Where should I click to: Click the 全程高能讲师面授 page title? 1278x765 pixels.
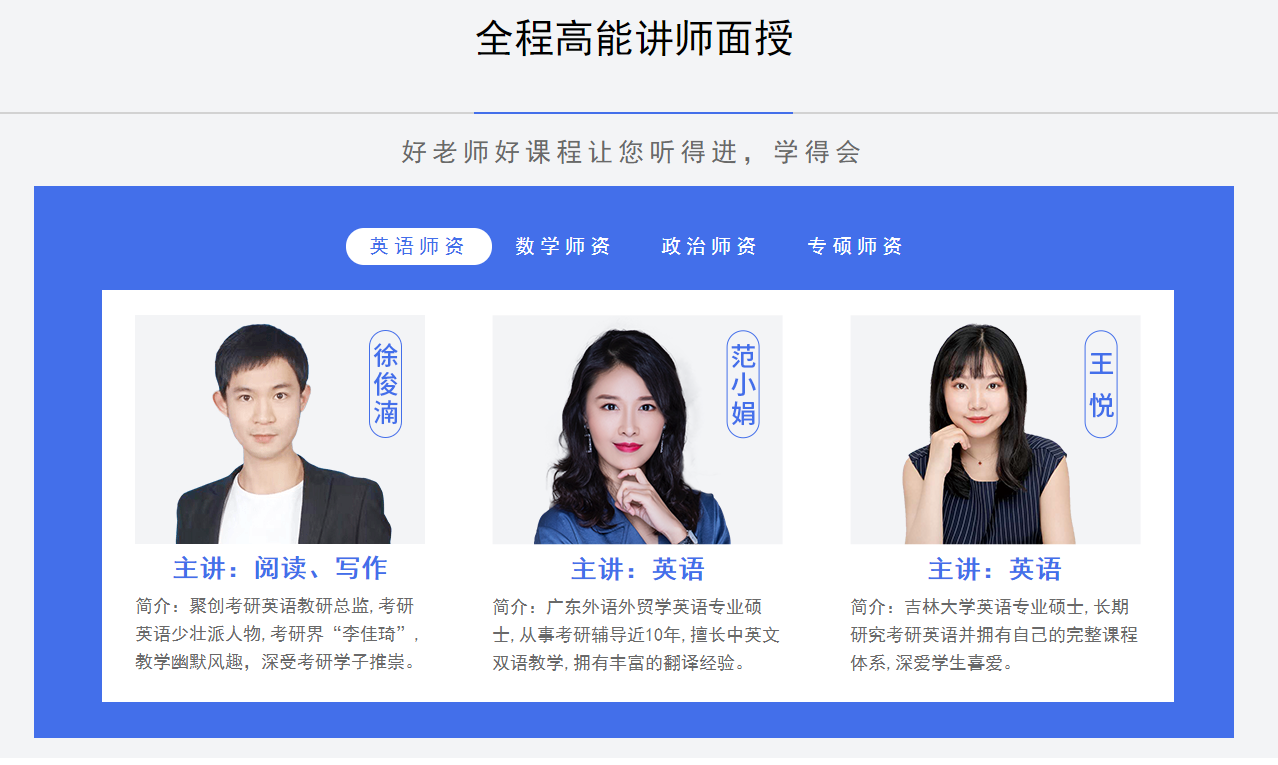pos(634,38)
